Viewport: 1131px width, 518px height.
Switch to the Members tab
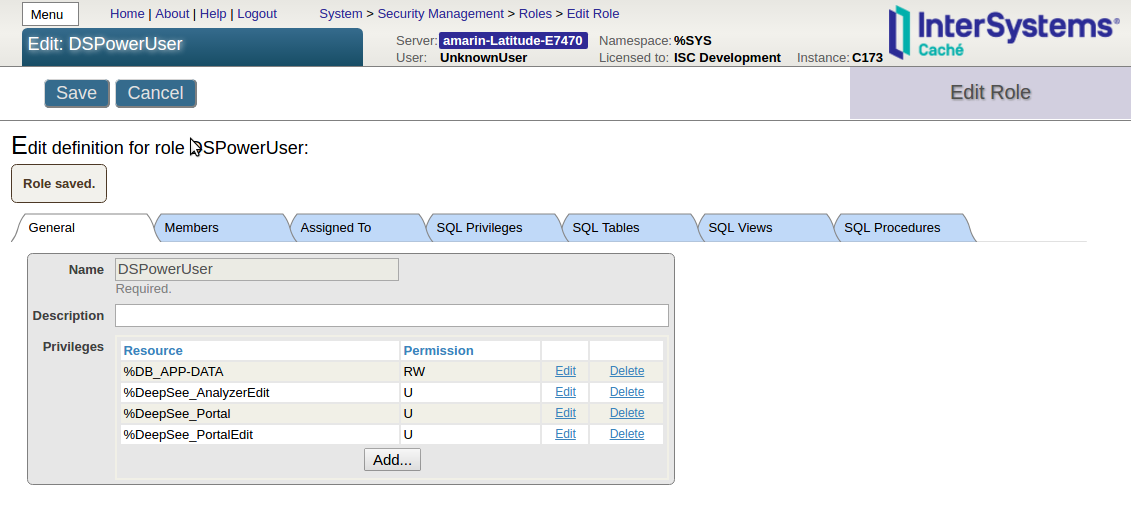(191, 228)
